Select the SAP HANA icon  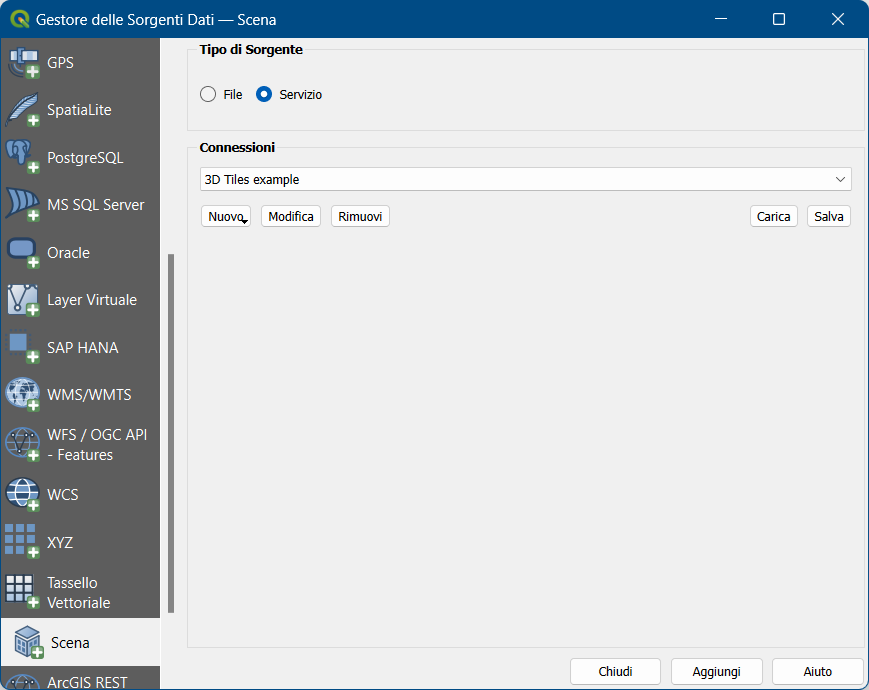pos(22,347)
